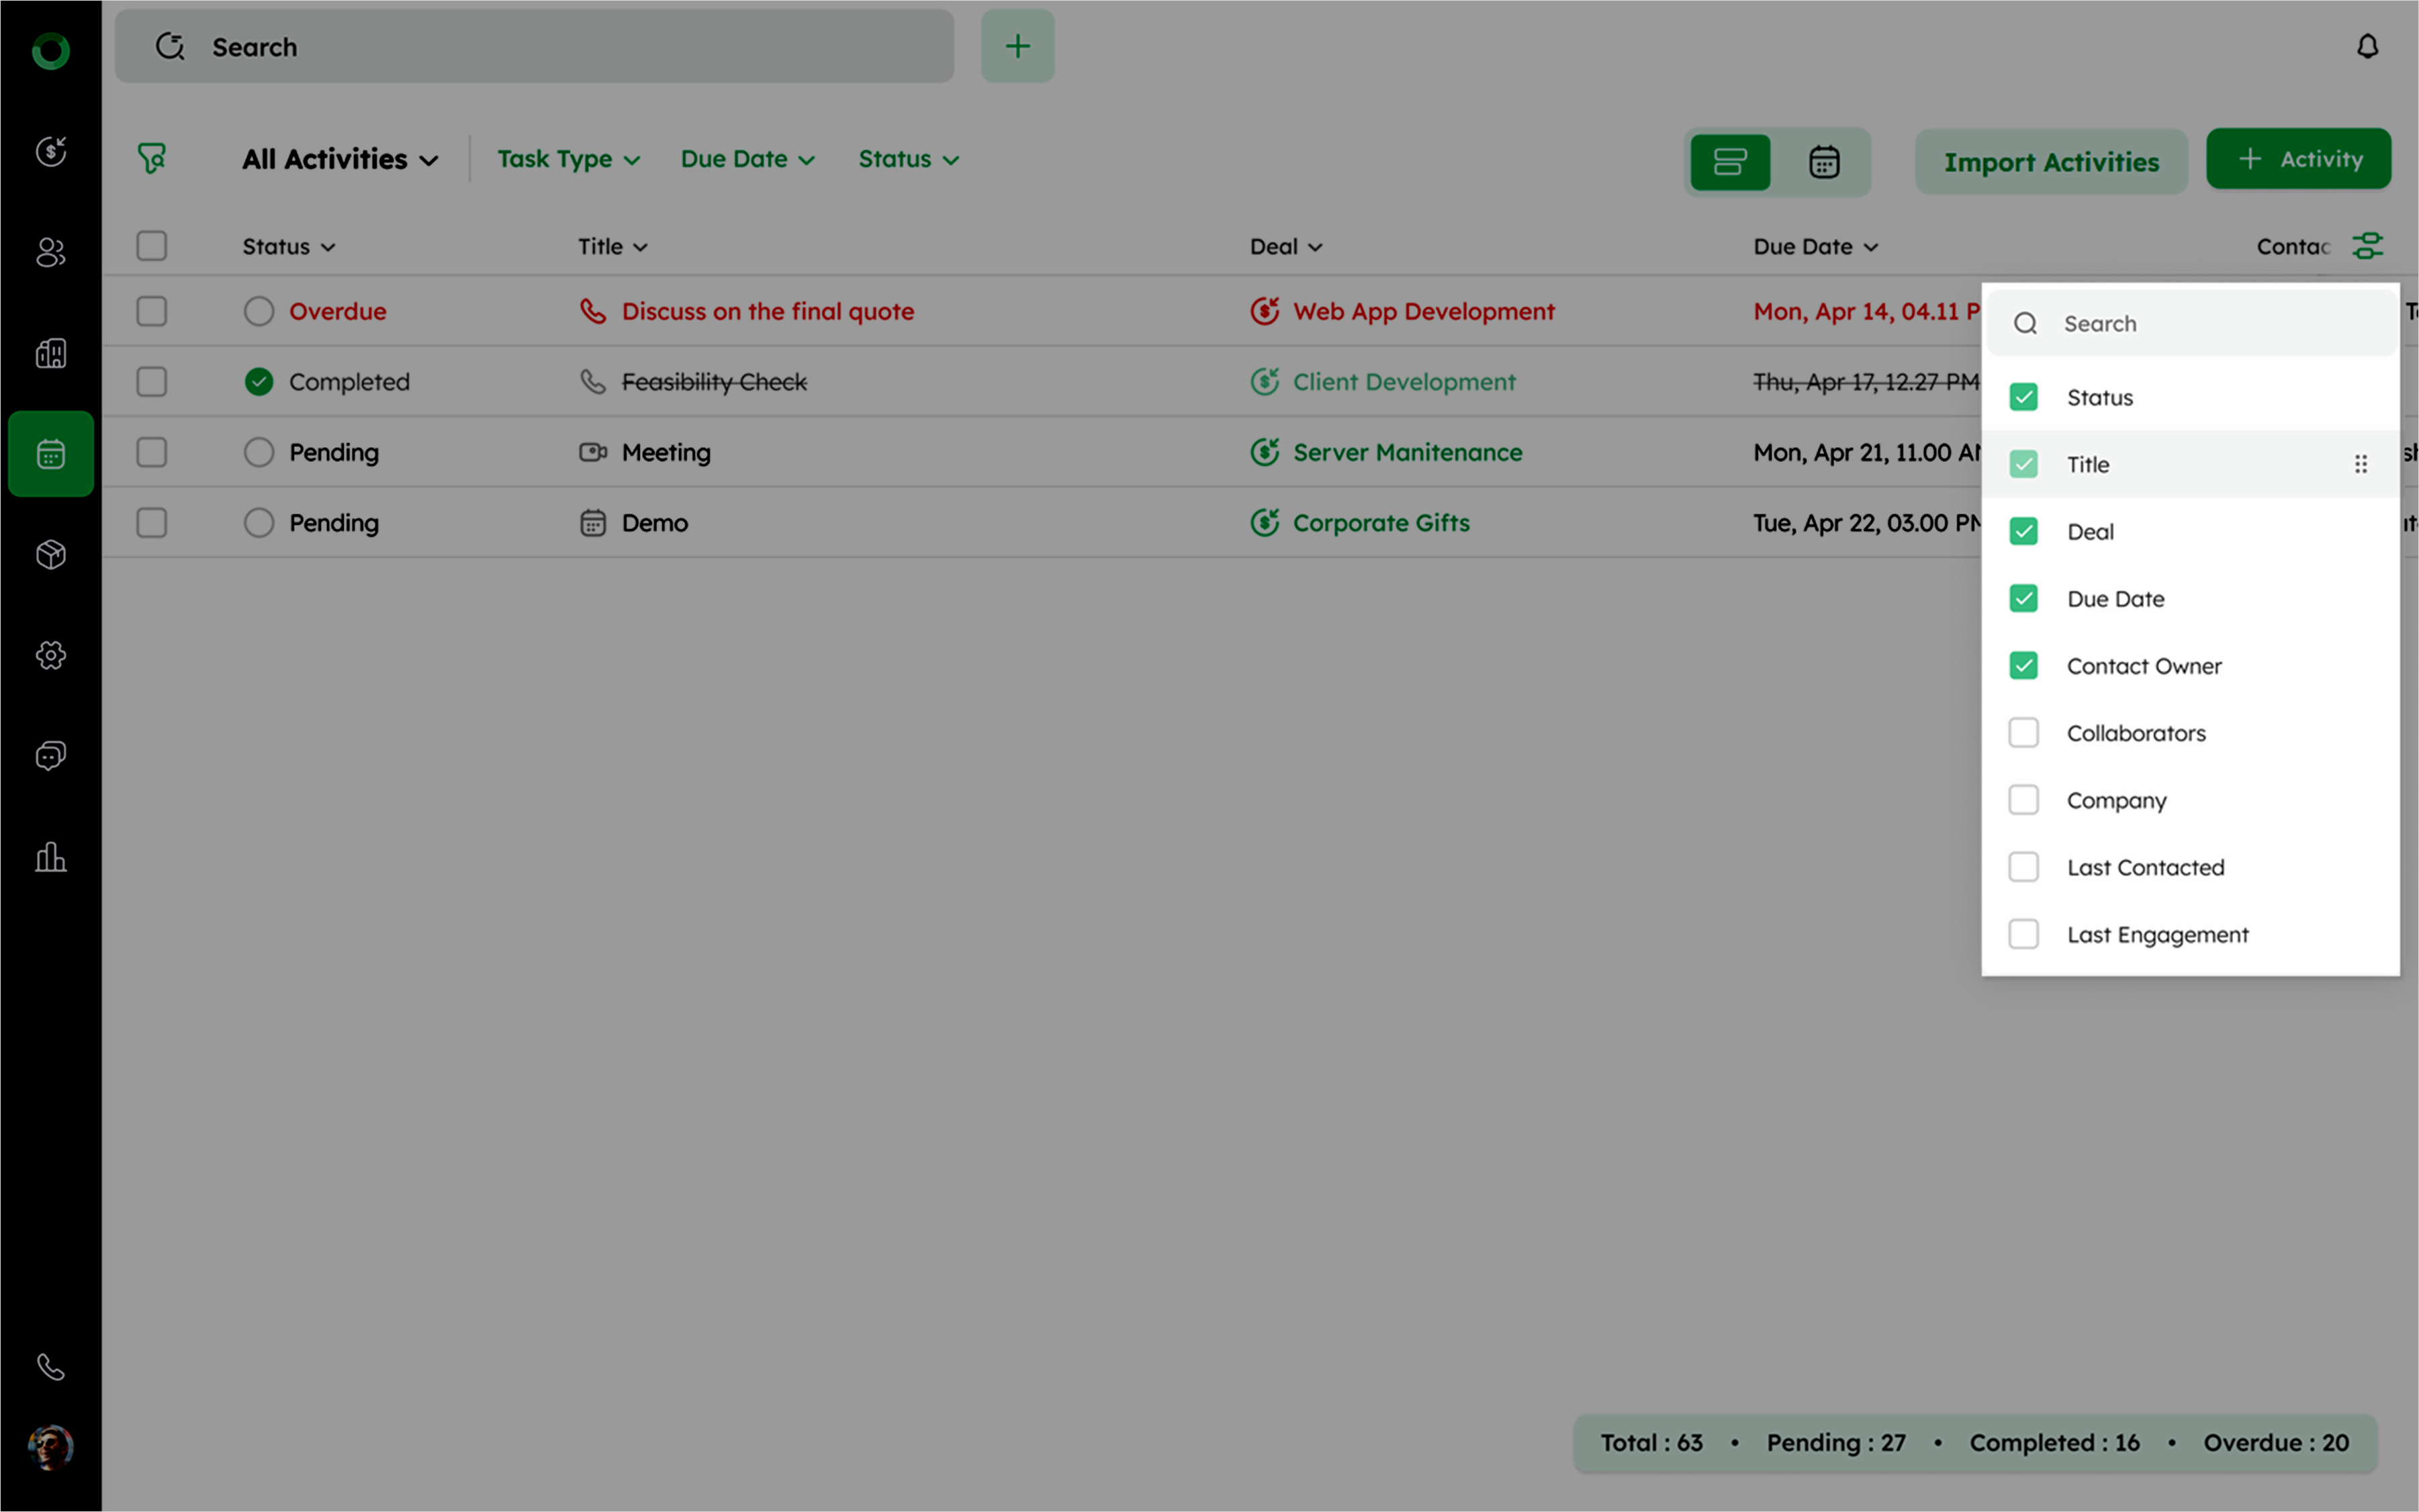Open the Products box icon in the sidebar
The width and height of the screenshot is (2419, 1512).
click(x=50, y=554)
